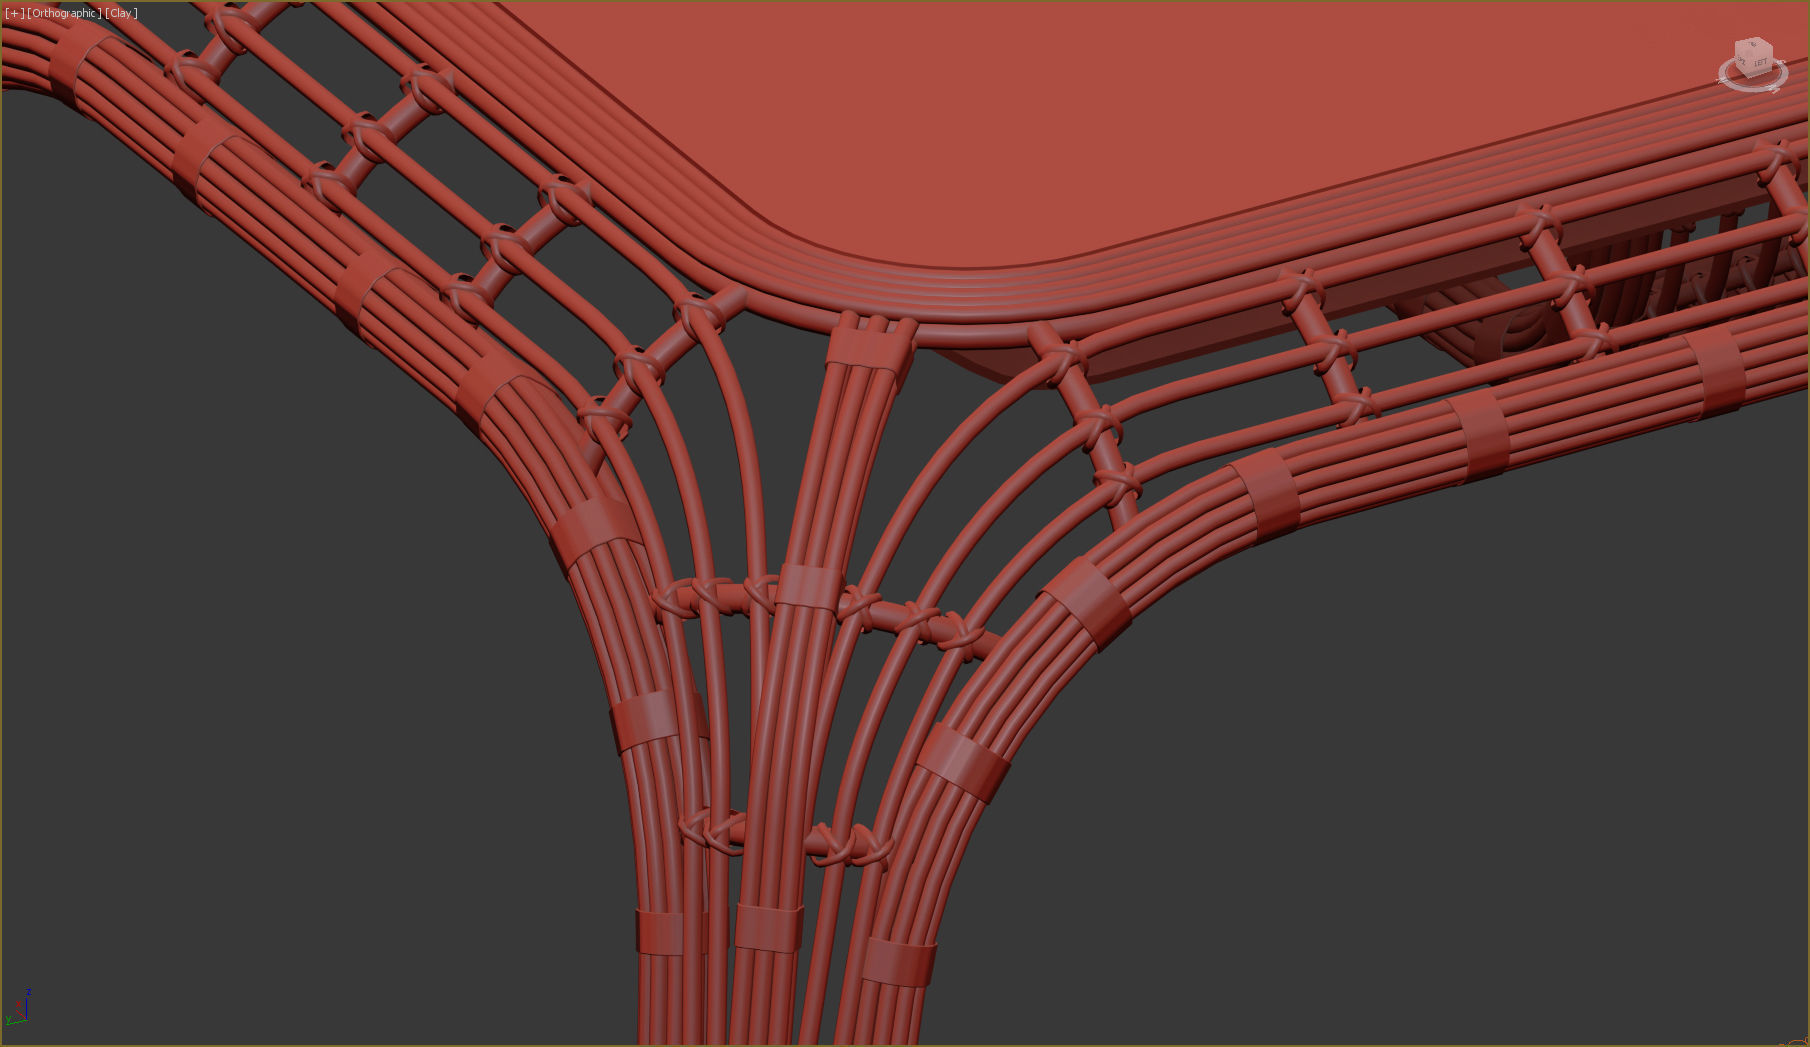
Task: Open the Orthographic point-of-view viewport menu
Action: [x=64, y=13]
